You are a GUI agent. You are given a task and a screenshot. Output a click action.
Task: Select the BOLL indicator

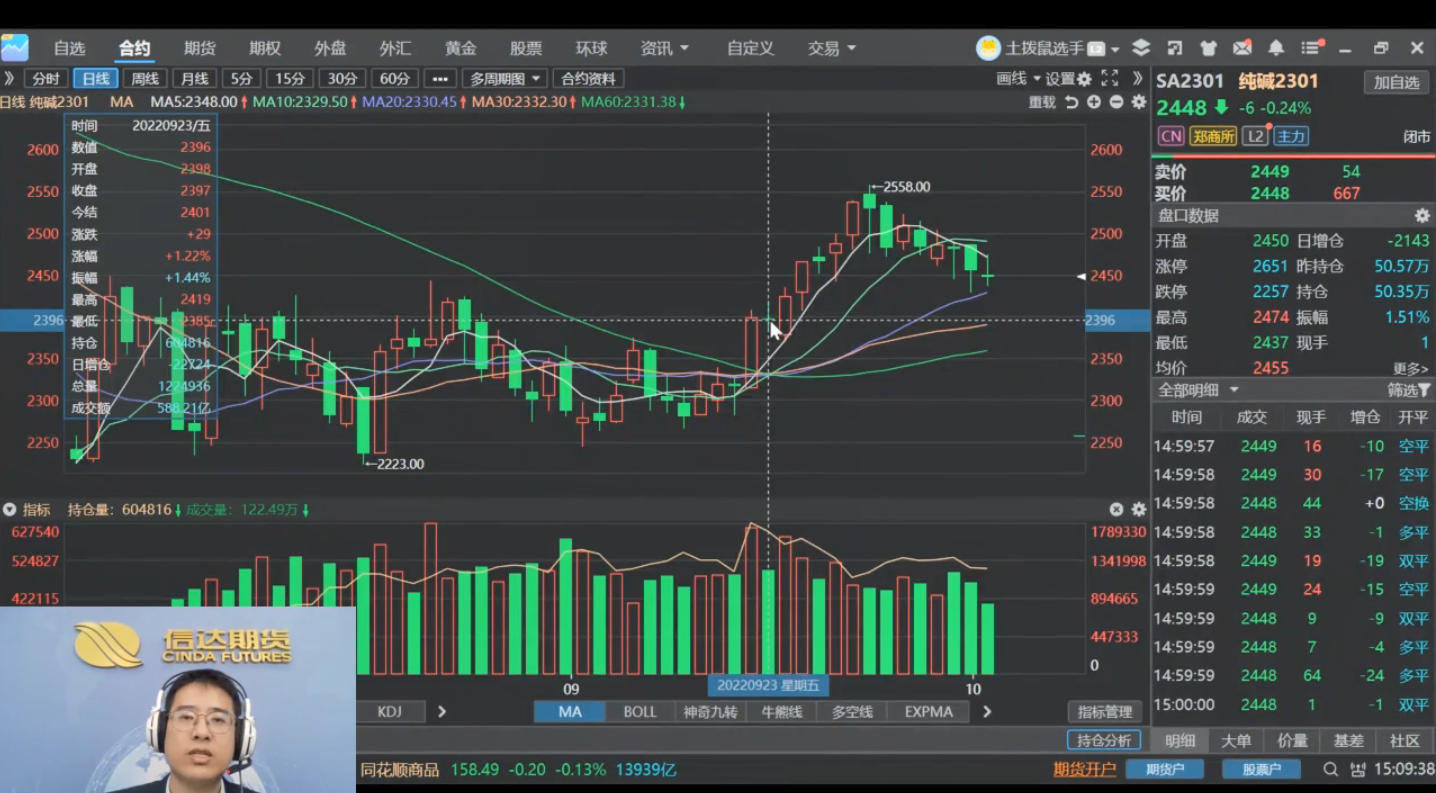tap(640, 712)
